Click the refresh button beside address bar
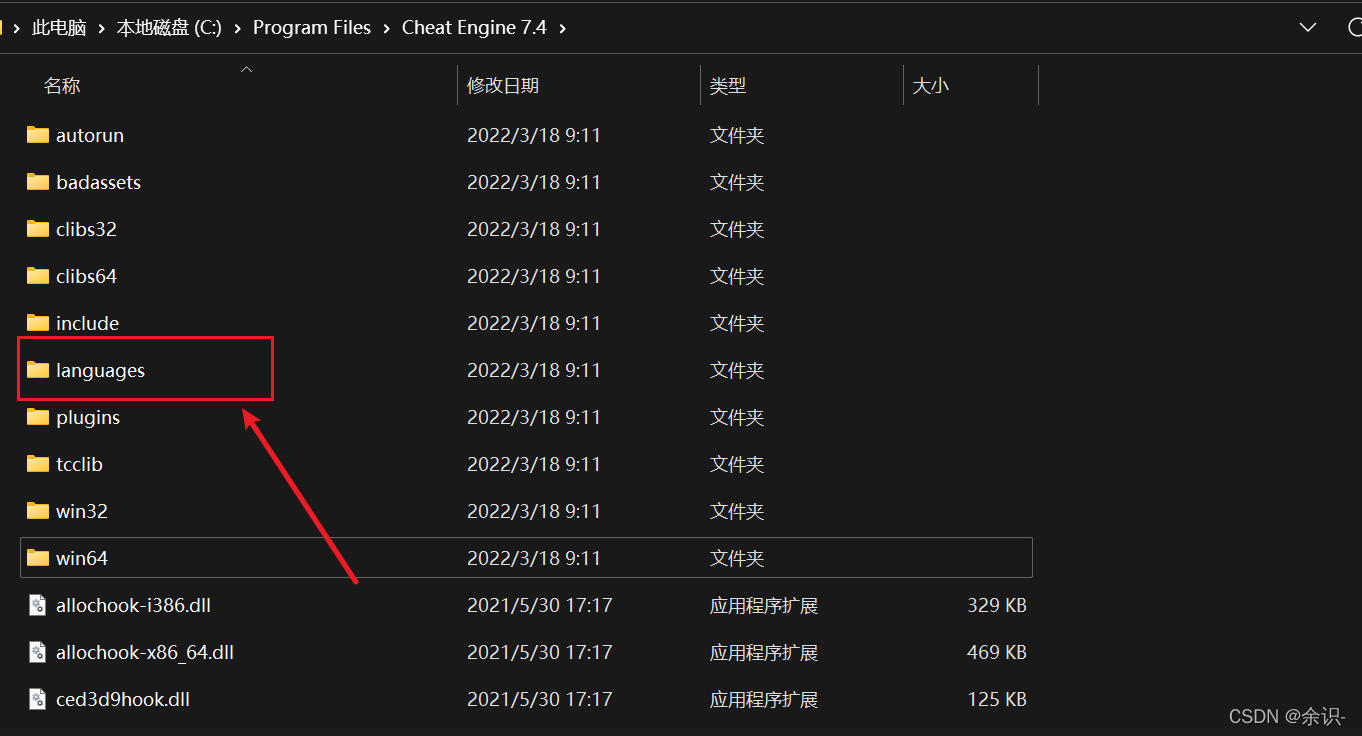Viewport: 1362px width, 736px height. coord(1353,27)
